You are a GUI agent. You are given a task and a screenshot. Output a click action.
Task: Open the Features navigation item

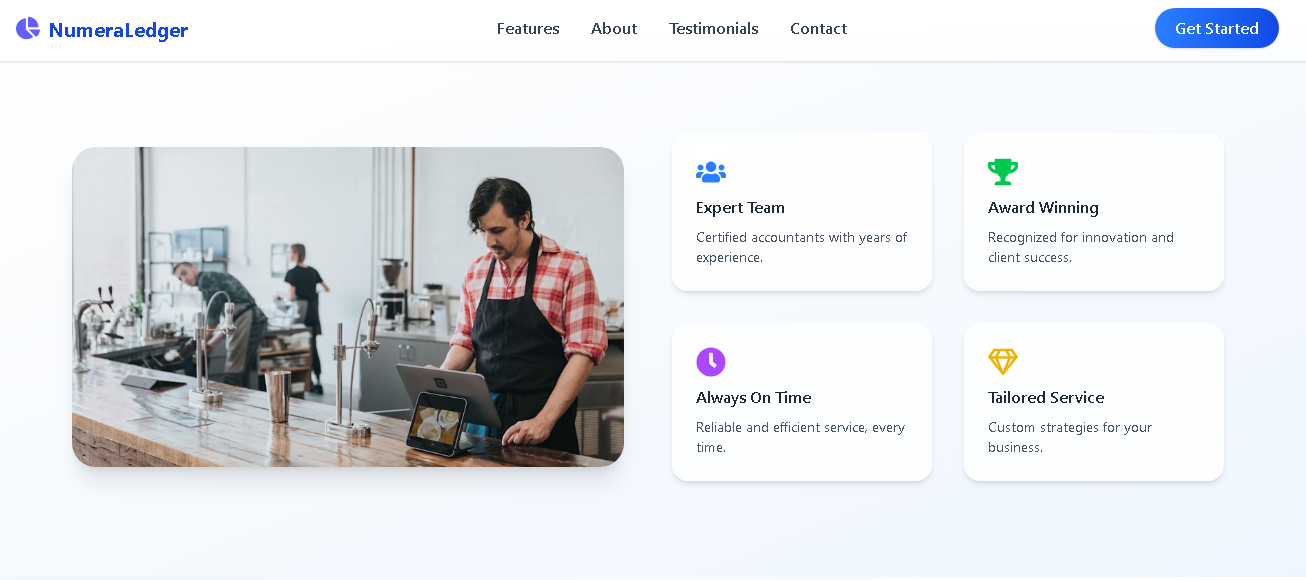pos(528,29)
